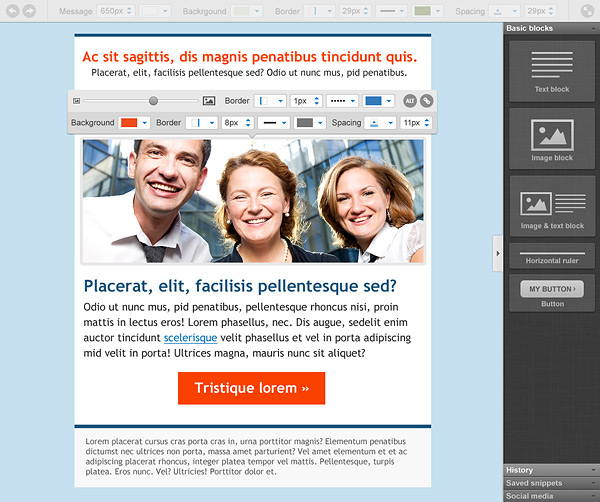Select the photo of three people
600x502 pixels.
pos(253,201)
